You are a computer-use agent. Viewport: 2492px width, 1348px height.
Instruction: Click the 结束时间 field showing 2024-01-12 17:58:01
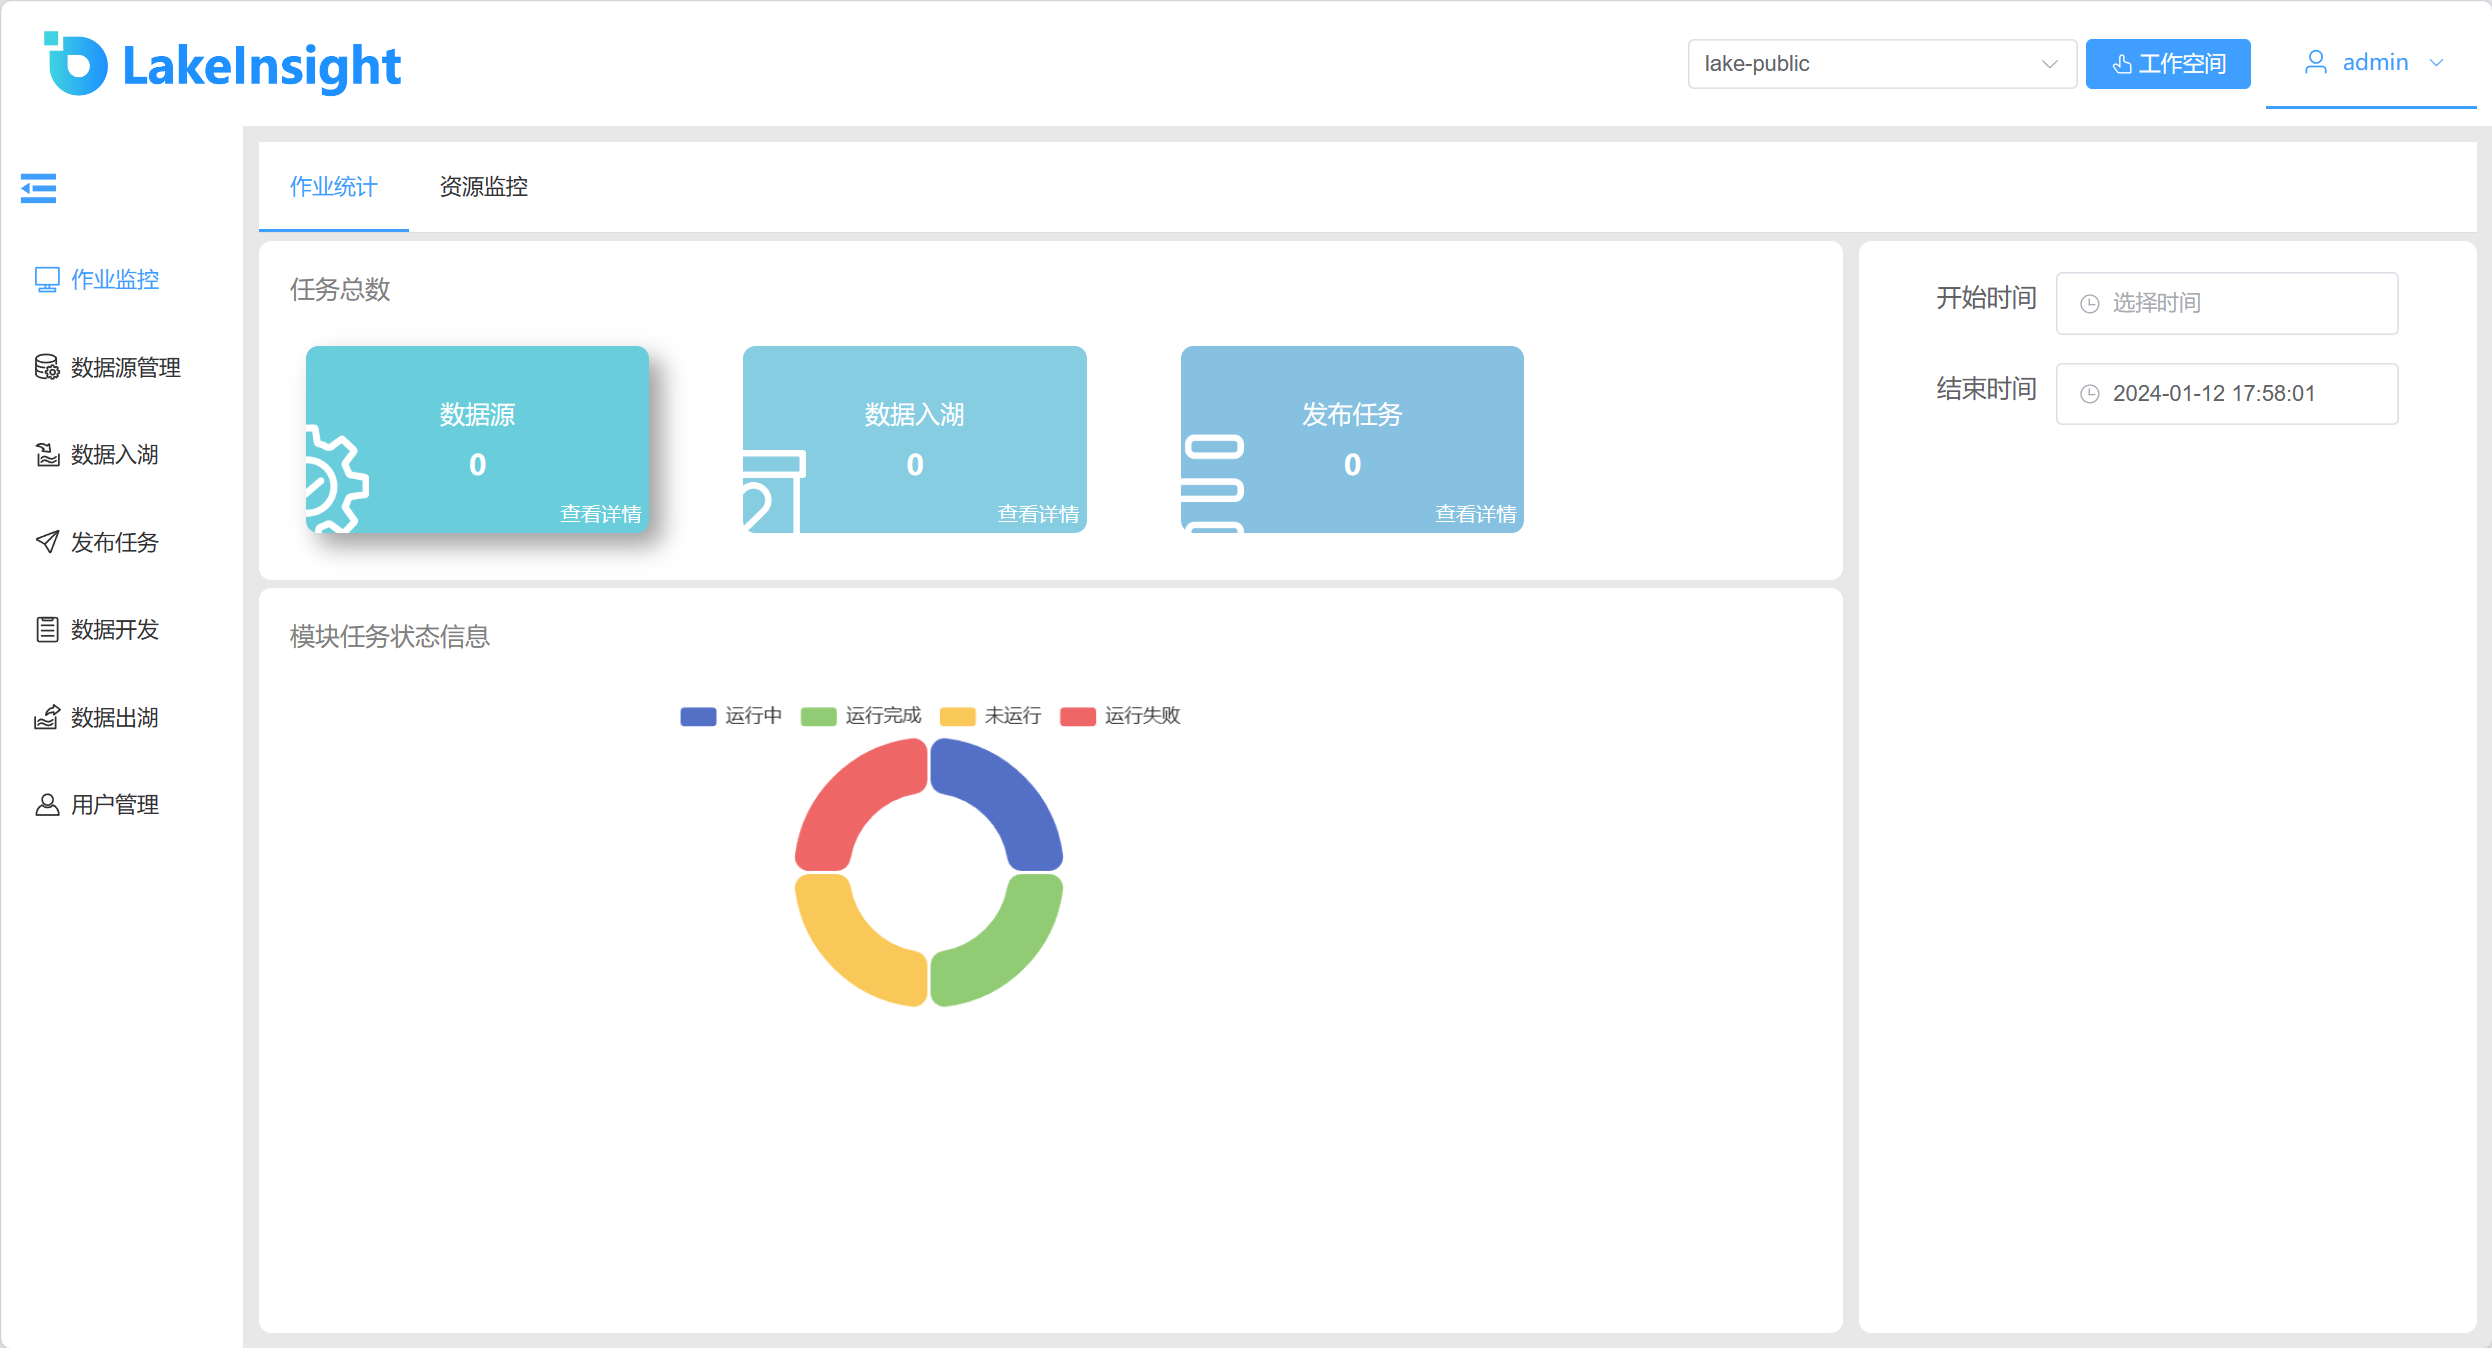[2226, 394]
